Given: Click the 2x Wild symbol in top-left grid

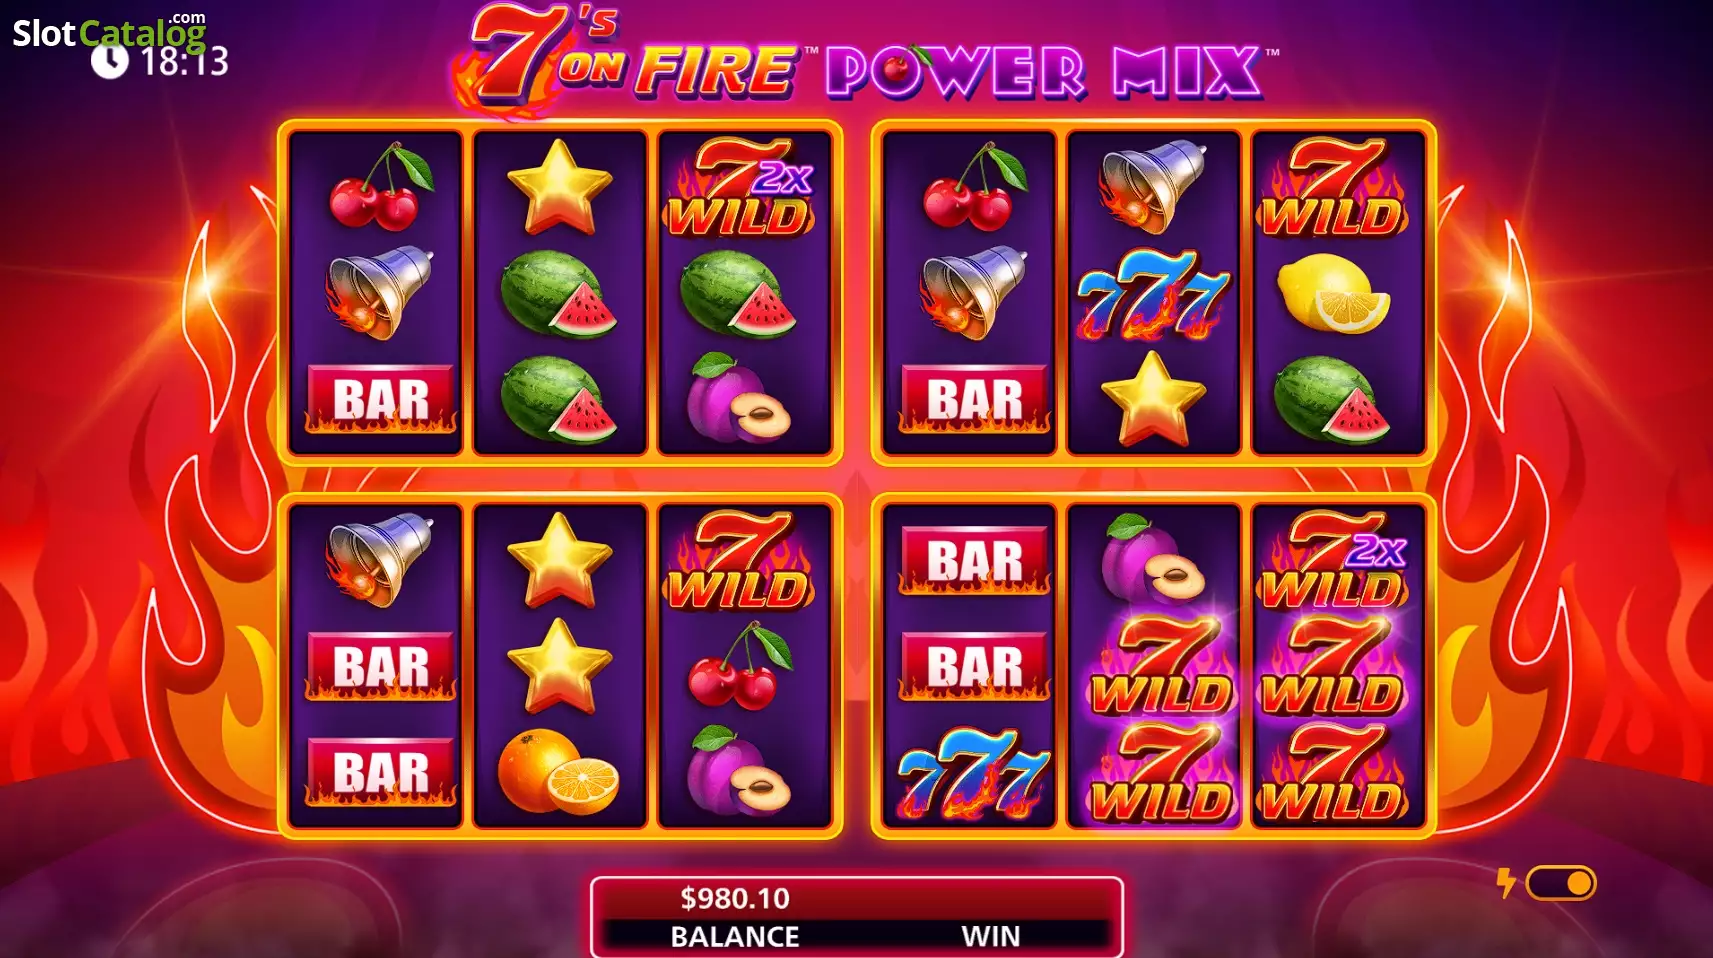Looking at the screenshot, I should (x=742, y=187).
